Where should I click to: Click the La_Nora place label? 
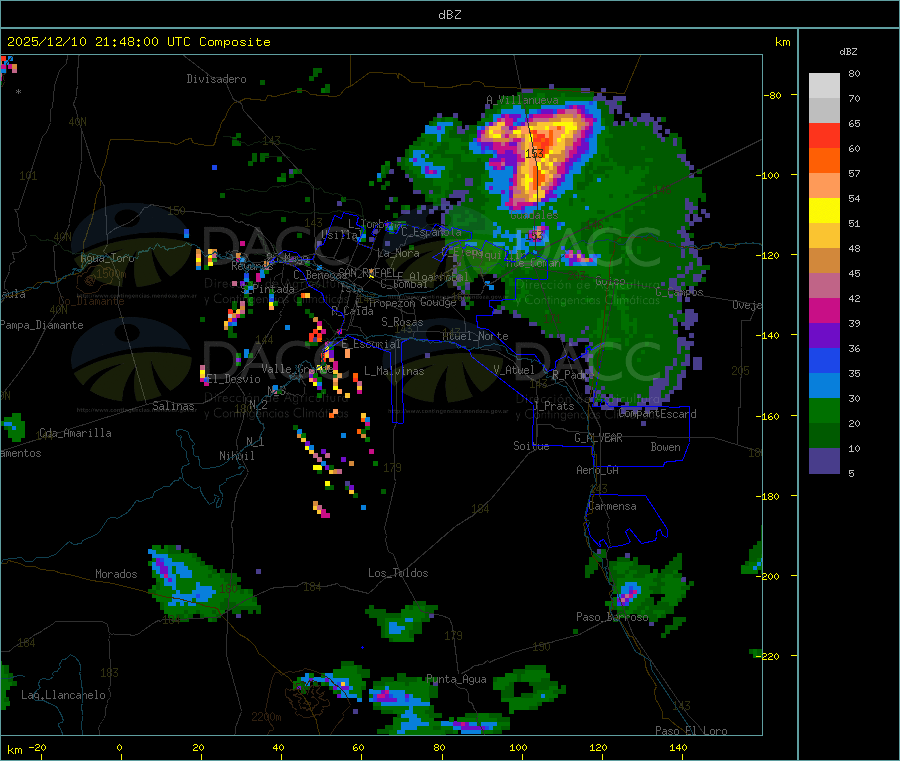[x=398, y=253]
